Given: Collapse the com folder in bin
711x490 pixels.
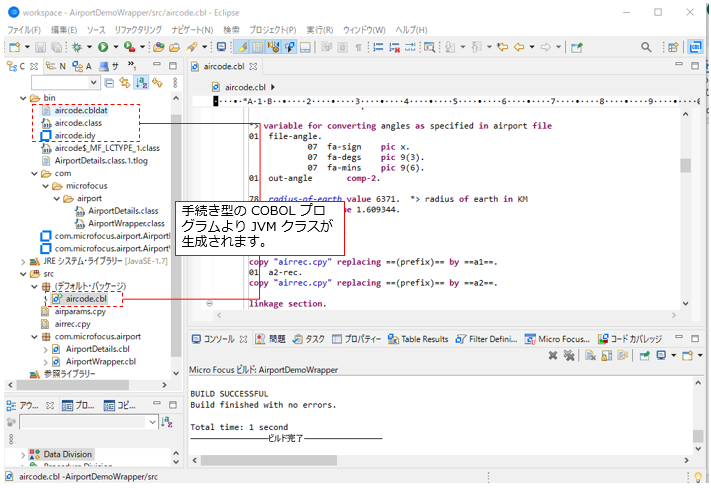Looking at the screenshot, I should point(34,174).
